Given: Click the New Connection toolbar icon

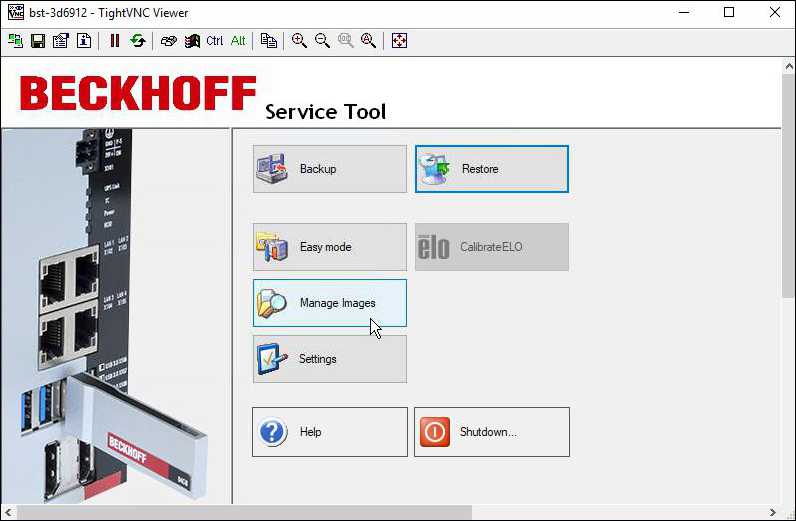Looking at the screenshot, I should click(15, 41).
